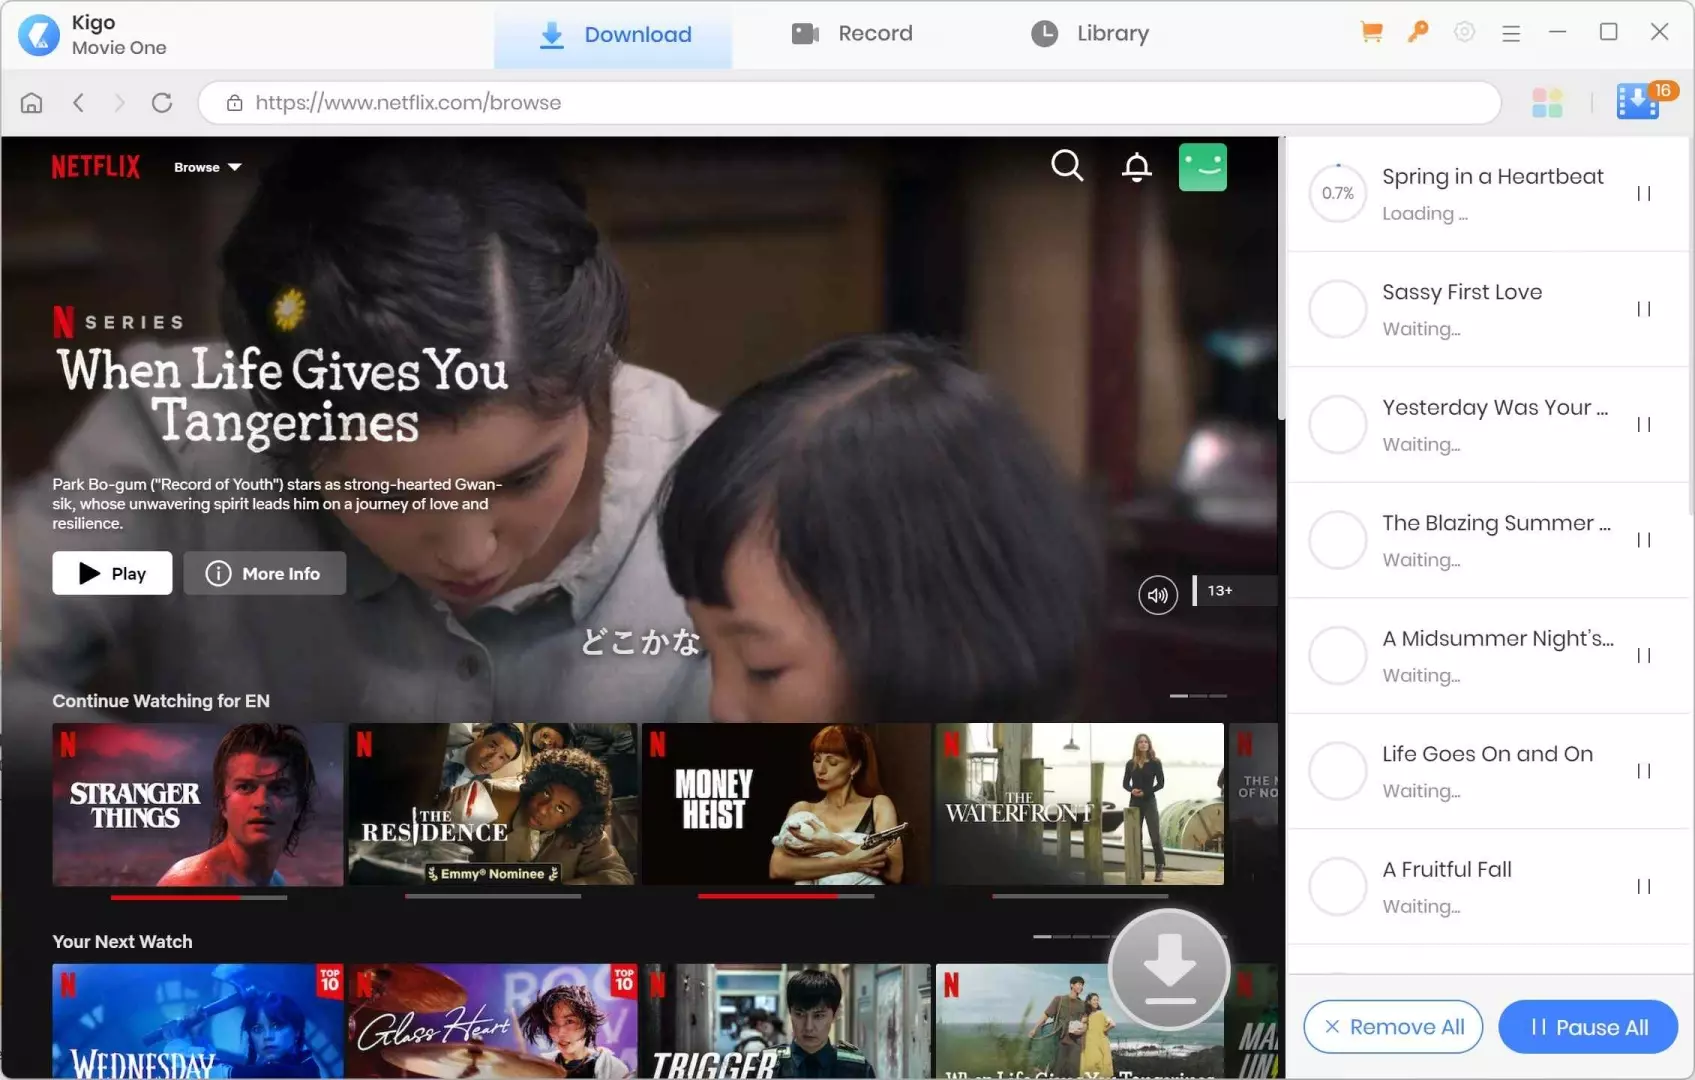Screen dimensions: 1695x1080
Task: Toggle the trailer sound mute button
Action: pos(1158,595)
